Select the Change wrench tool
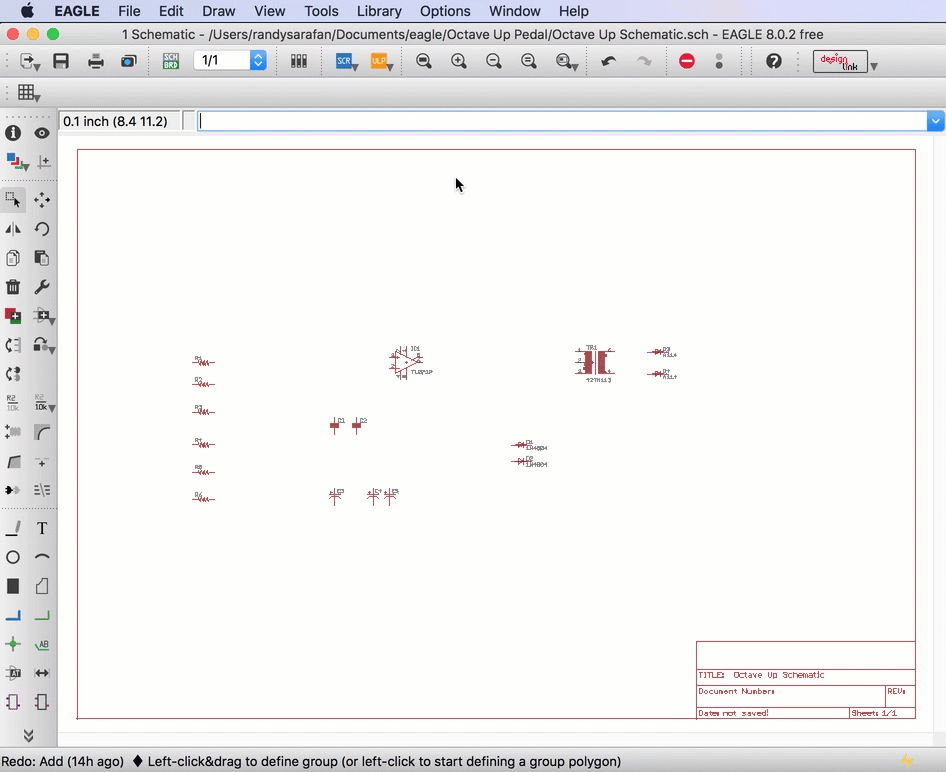The height and width of the screenshot is (772, 946). point(42,286)
